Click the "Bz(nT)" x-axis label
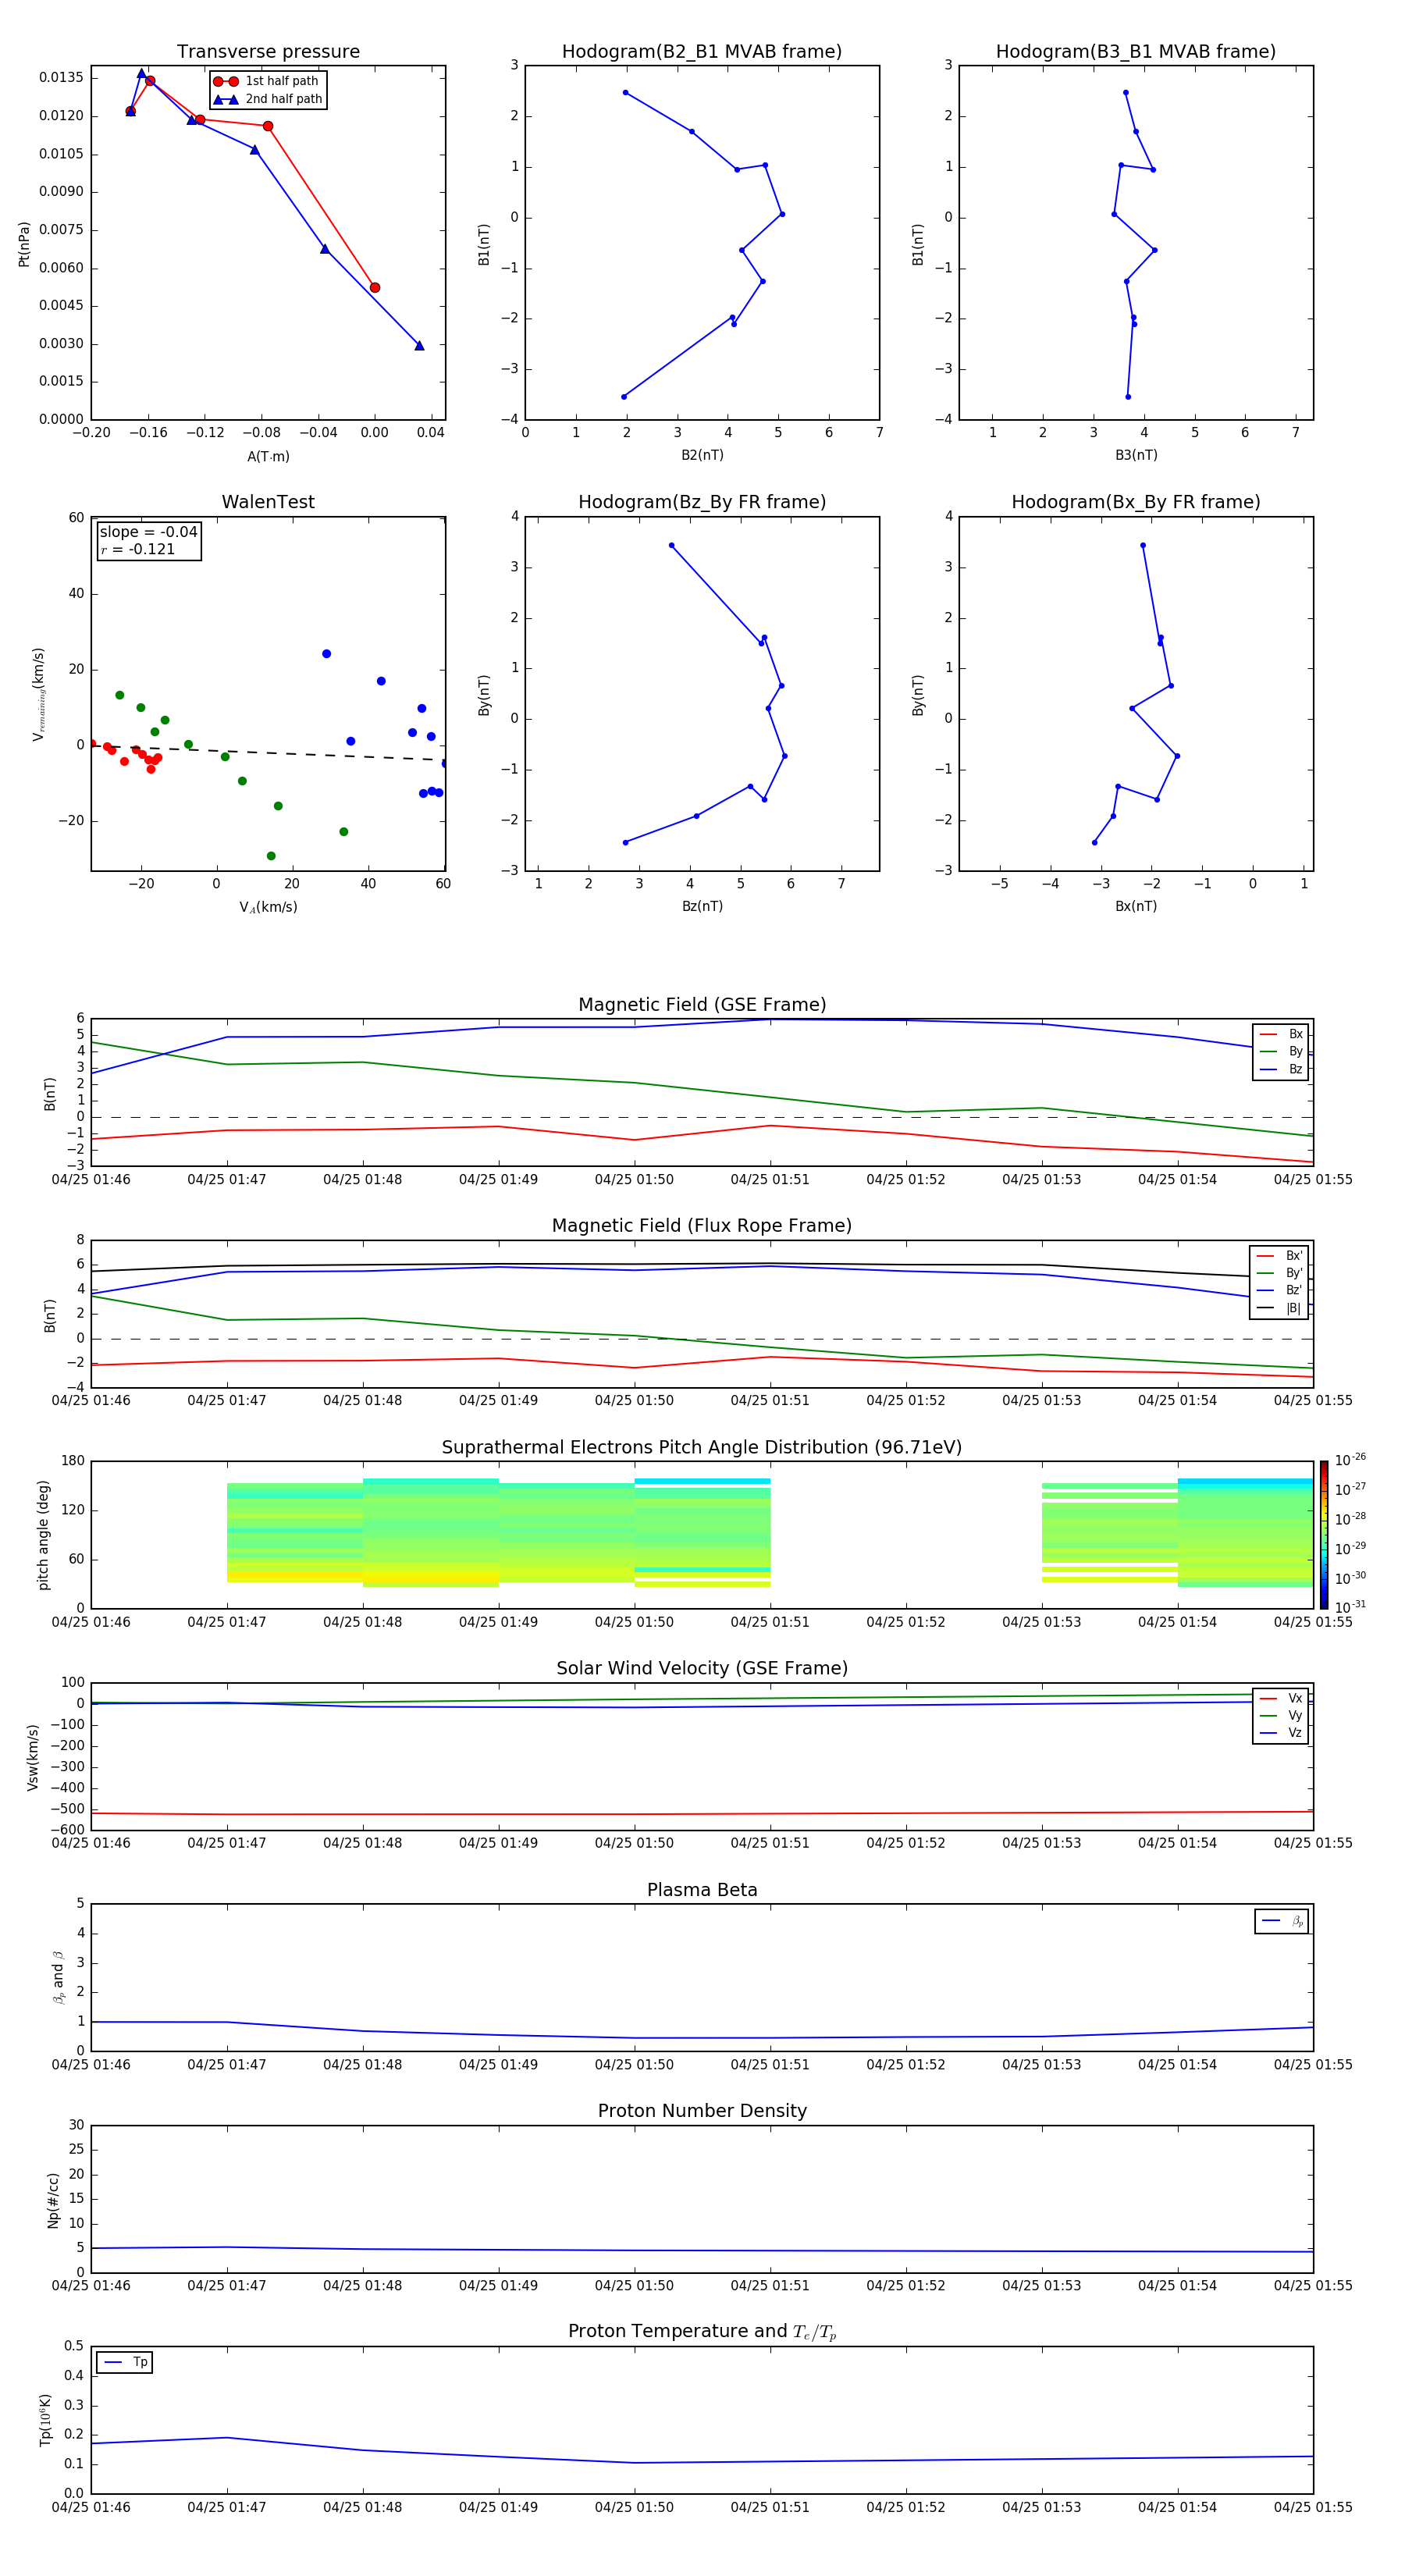The height and width of the screenshot is (2576, 1405). [702, 906]
